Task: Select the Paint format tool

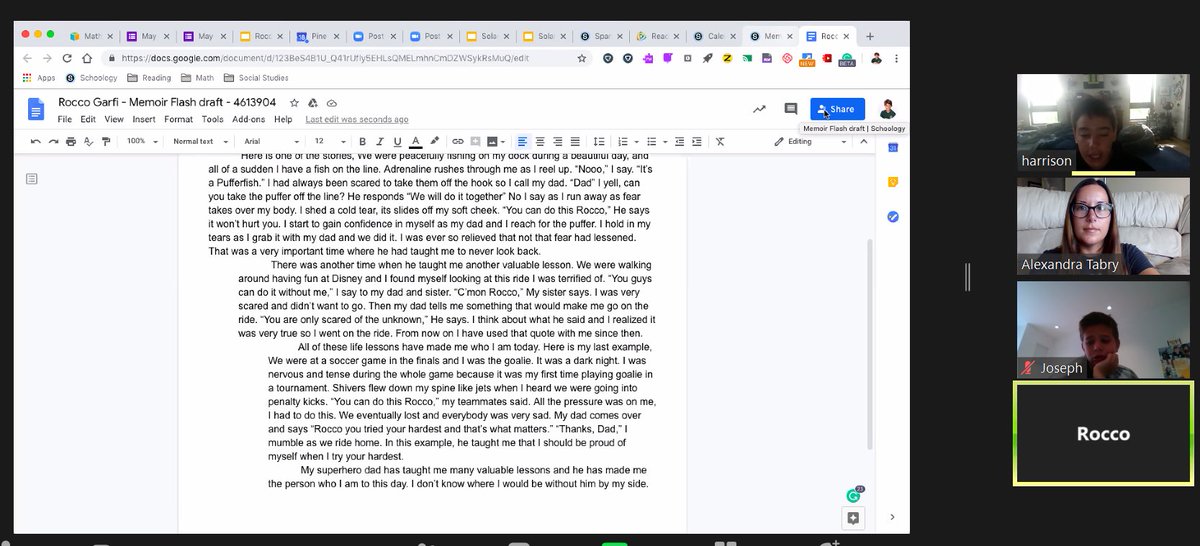Action: click(x=106, y=142)
